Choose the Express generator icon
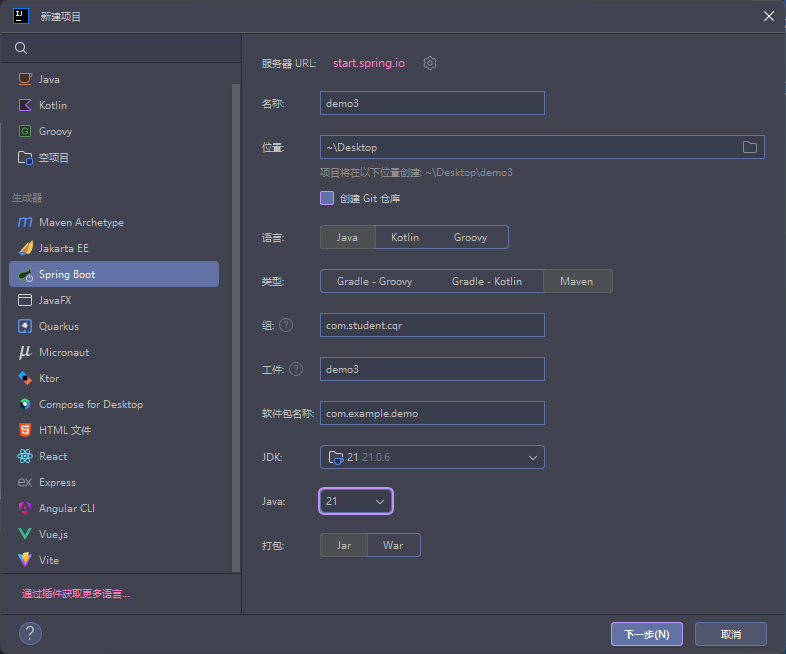786x654 pixels. [25, 482]
